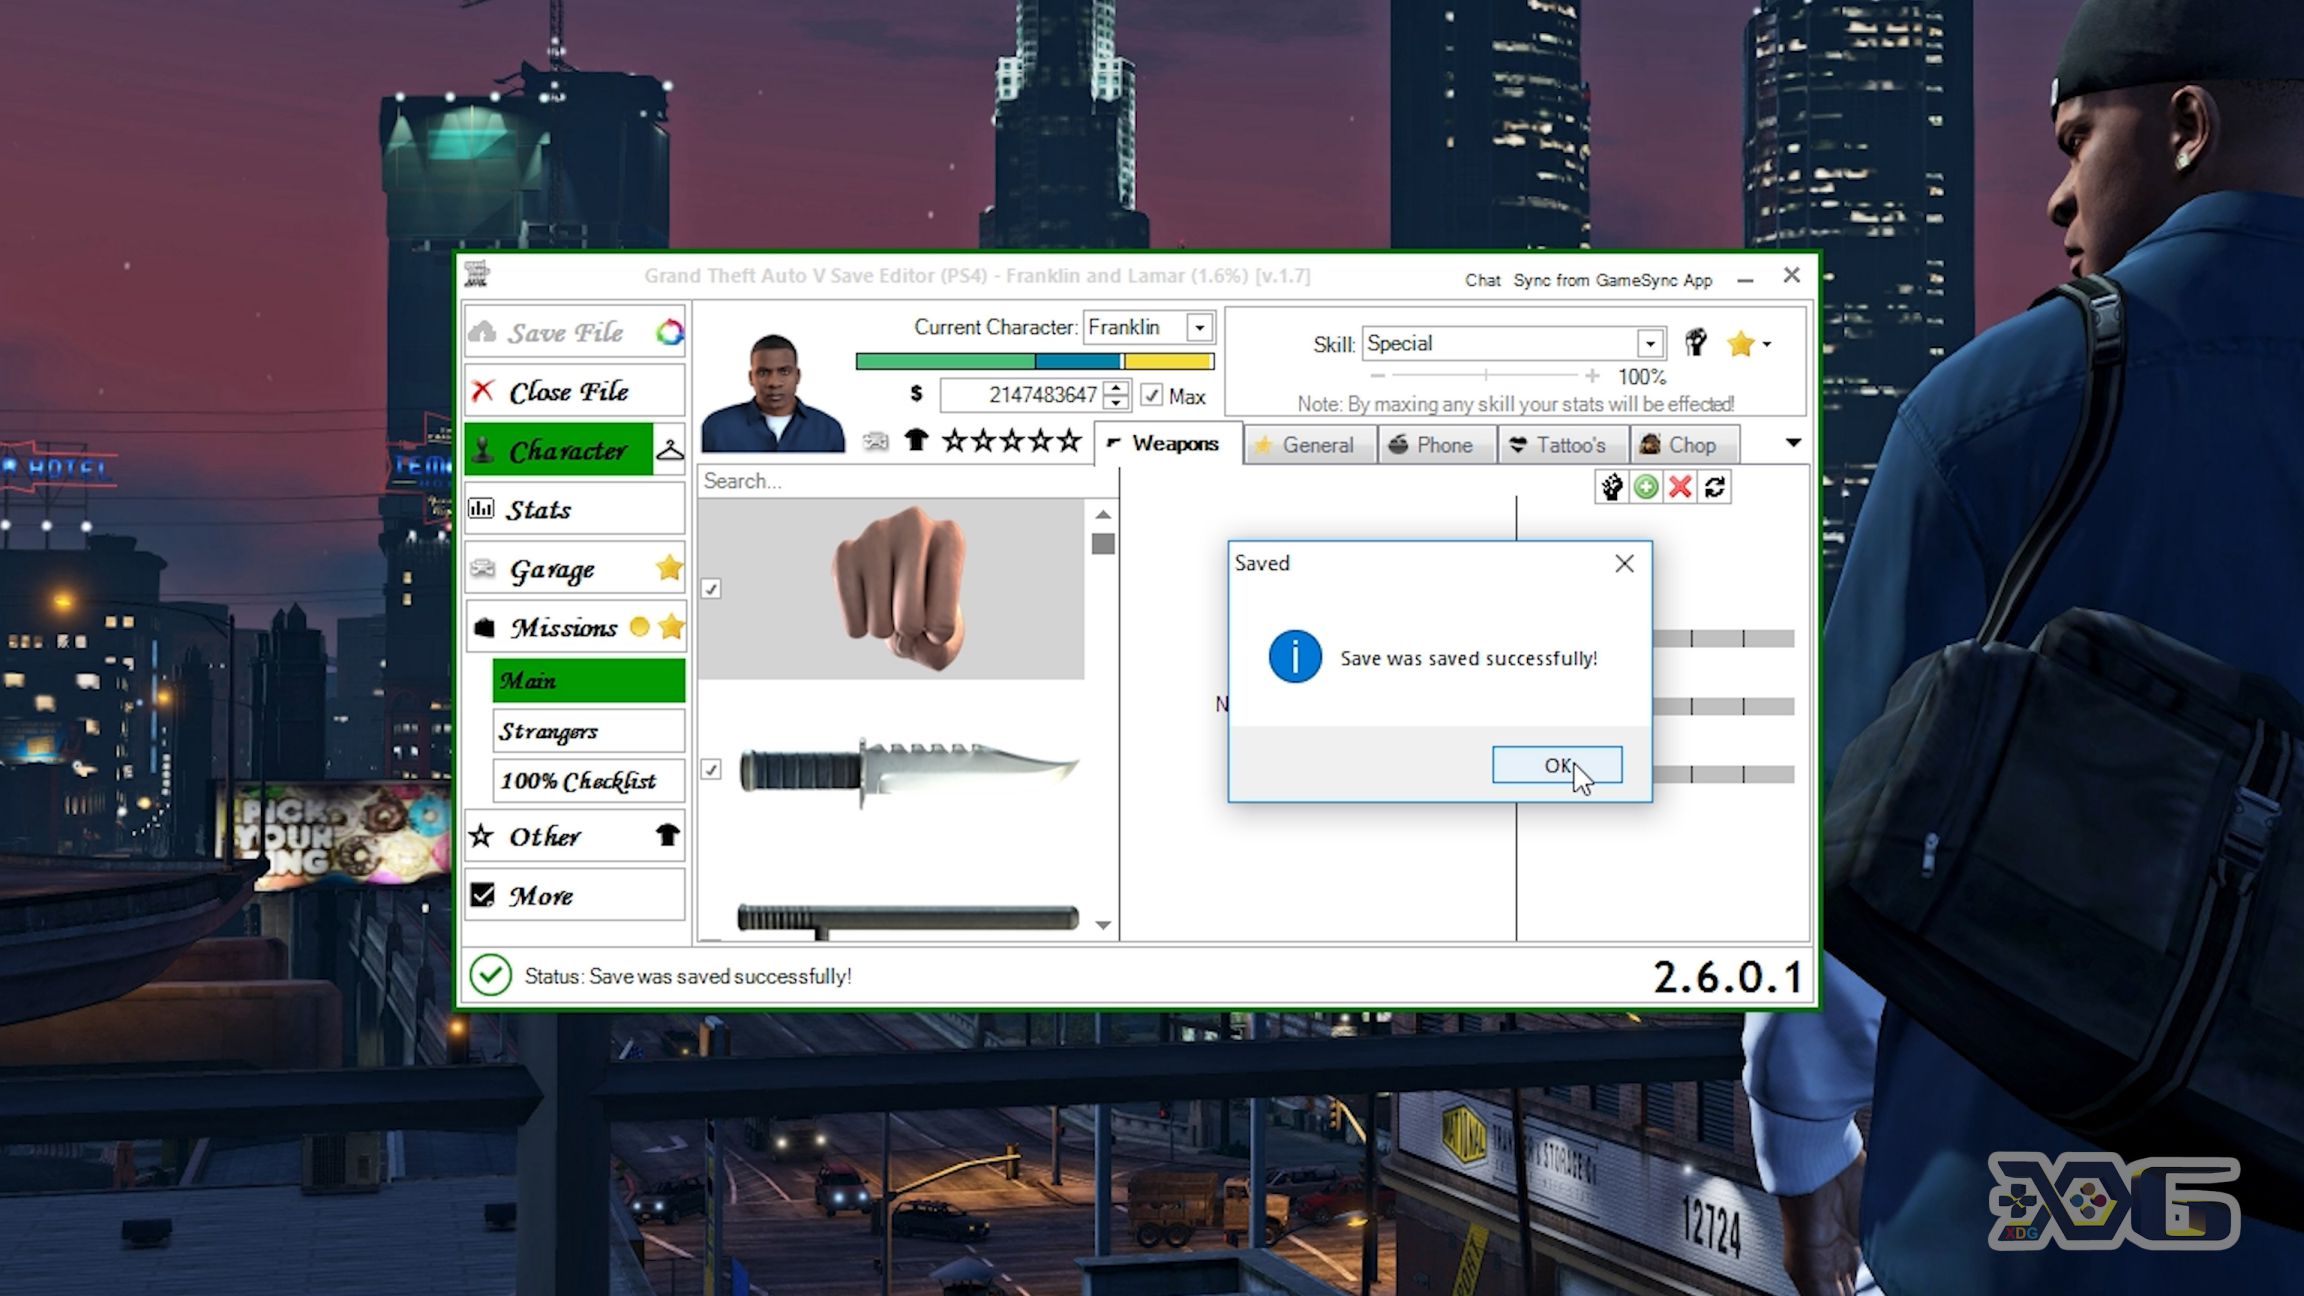
Task: Click the red X remove weapon icon
Action: tap(1680, 487)
